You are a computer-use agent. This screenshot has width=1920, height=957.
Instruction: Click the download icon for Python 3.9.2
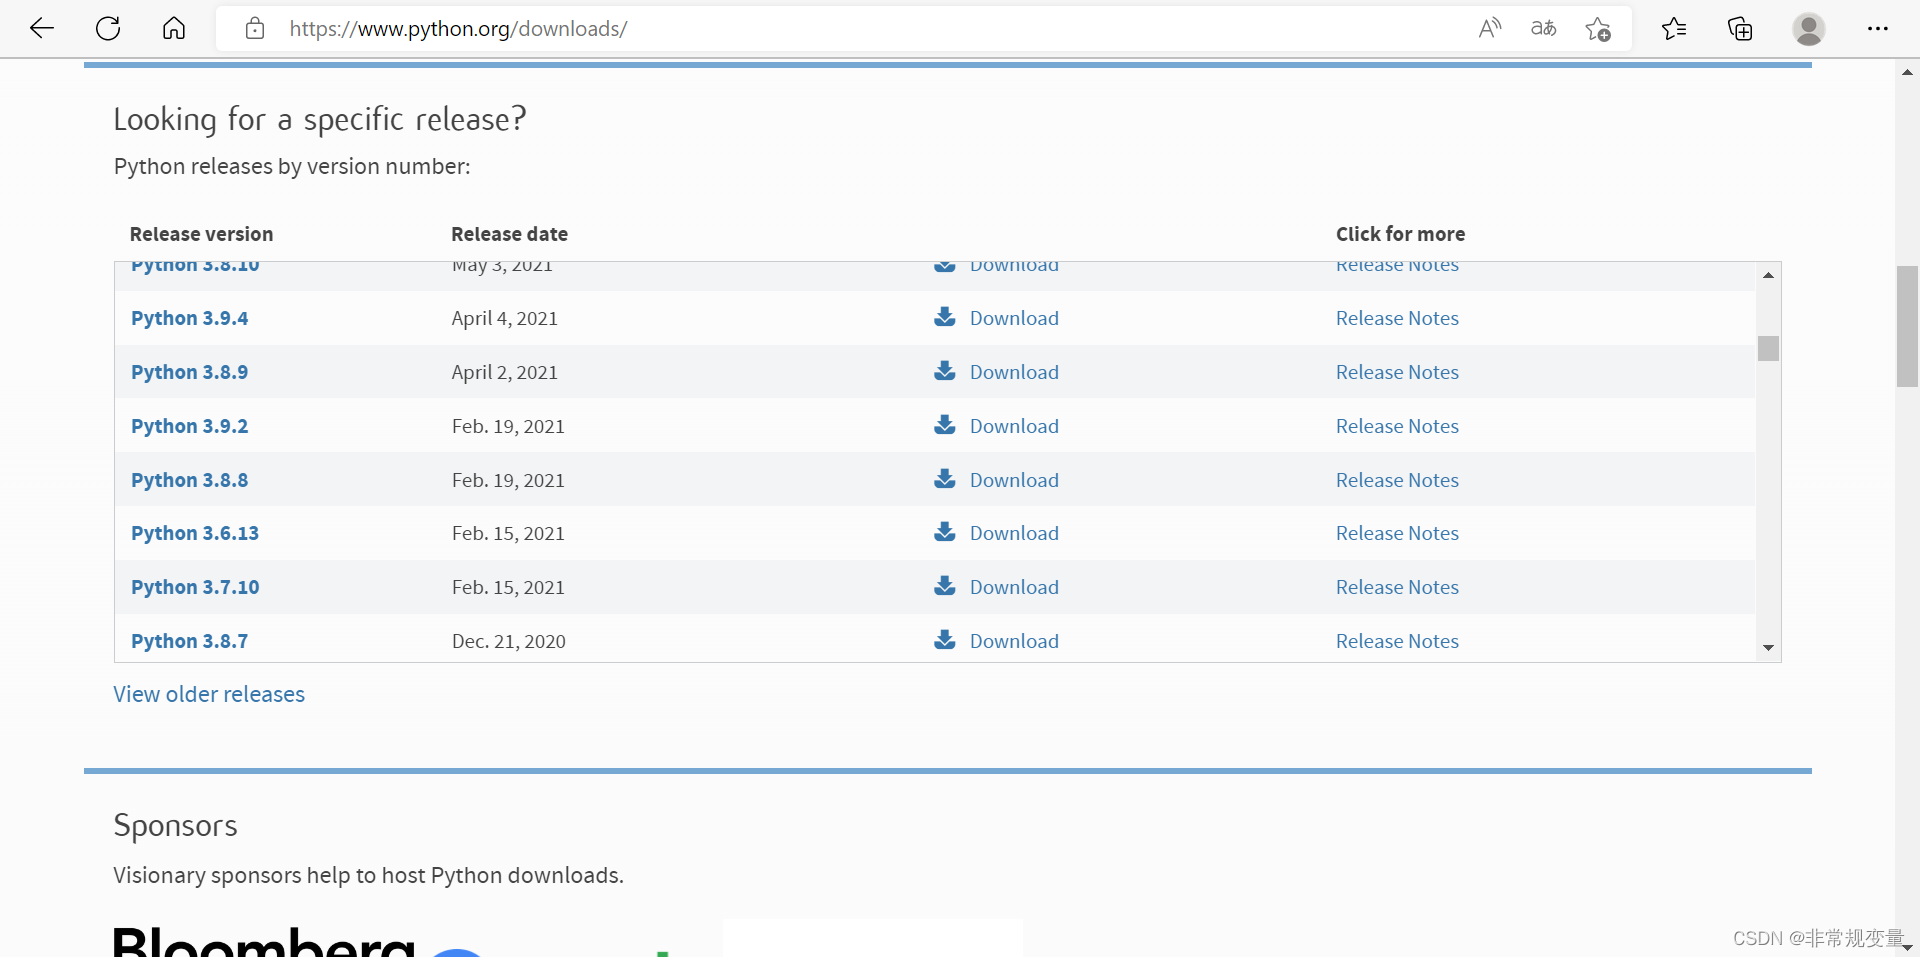[945, 425]
